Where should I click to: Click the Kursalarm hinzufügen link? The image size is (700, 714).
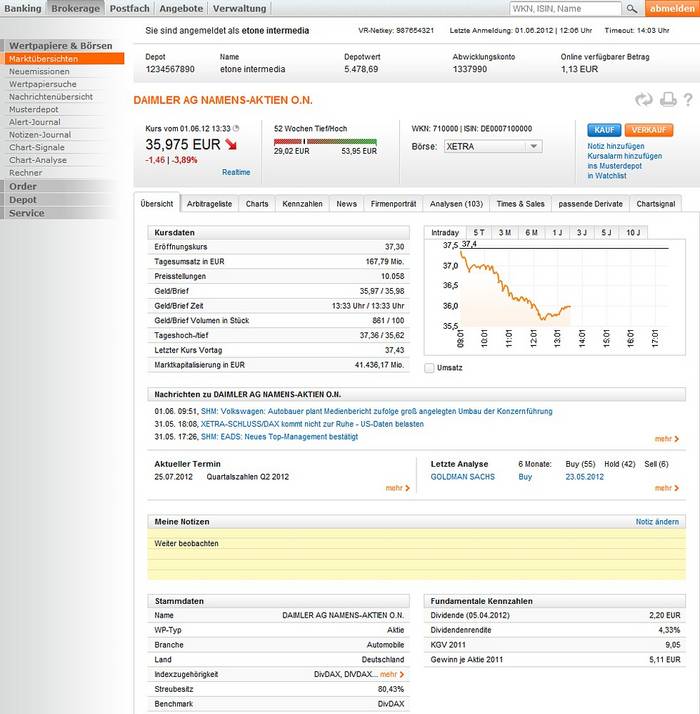(x=624, y=156)
